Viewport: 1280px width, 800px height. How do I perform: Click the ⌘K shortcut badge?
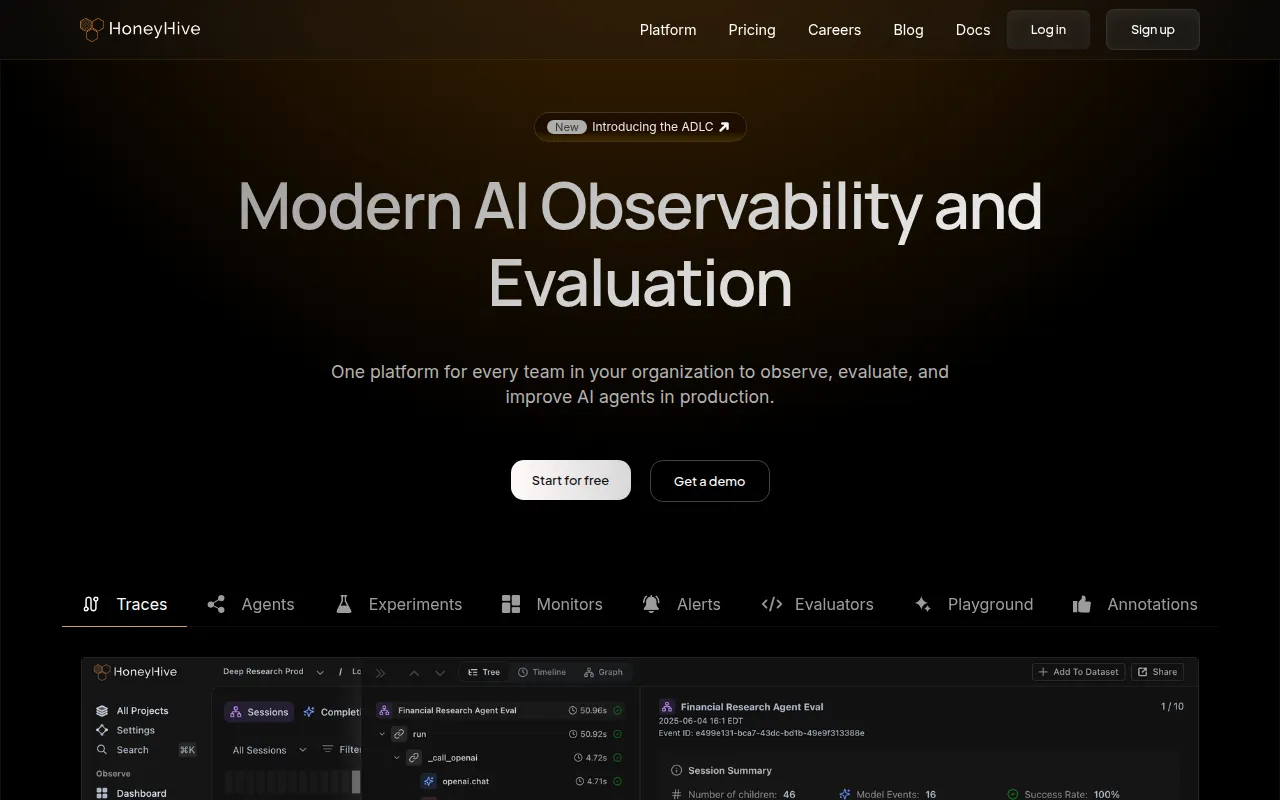[x=187, y=750]
